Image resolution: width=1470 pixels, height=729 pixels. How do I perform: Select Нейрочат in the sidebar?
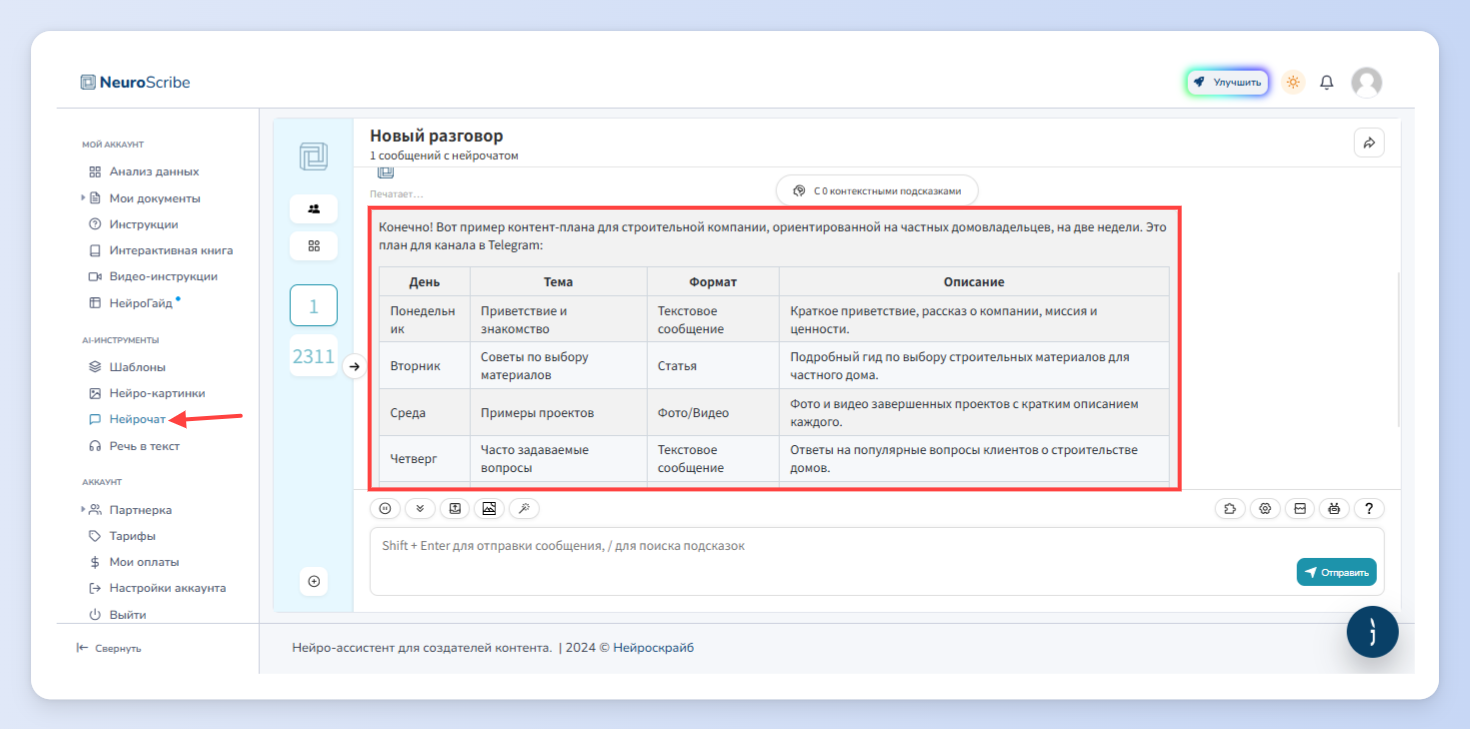137,419
